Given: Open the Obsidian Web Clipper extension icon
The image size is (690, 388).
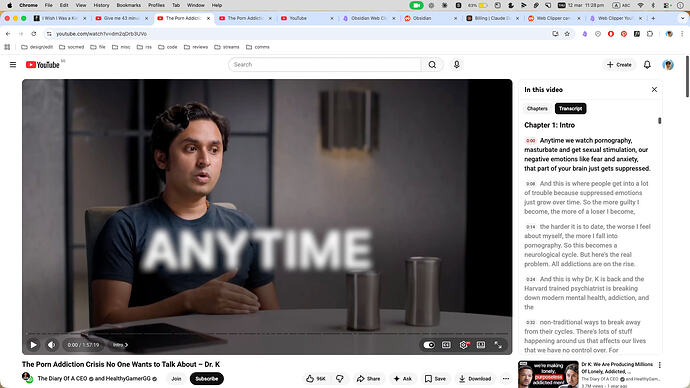Looking at the screenshot, I should tap(584, 34).
